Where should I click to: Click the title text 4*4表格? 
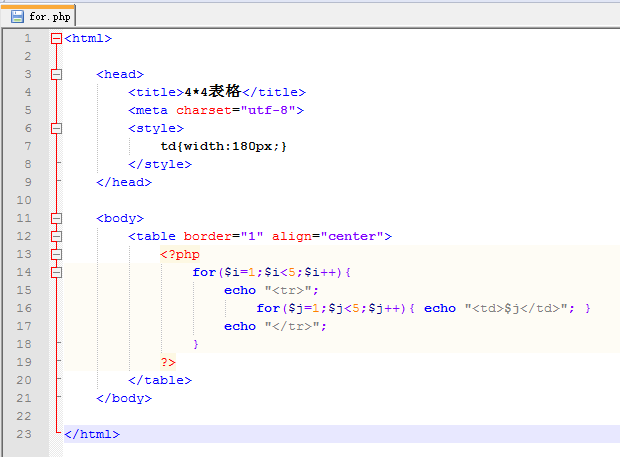tap(212, 92)
